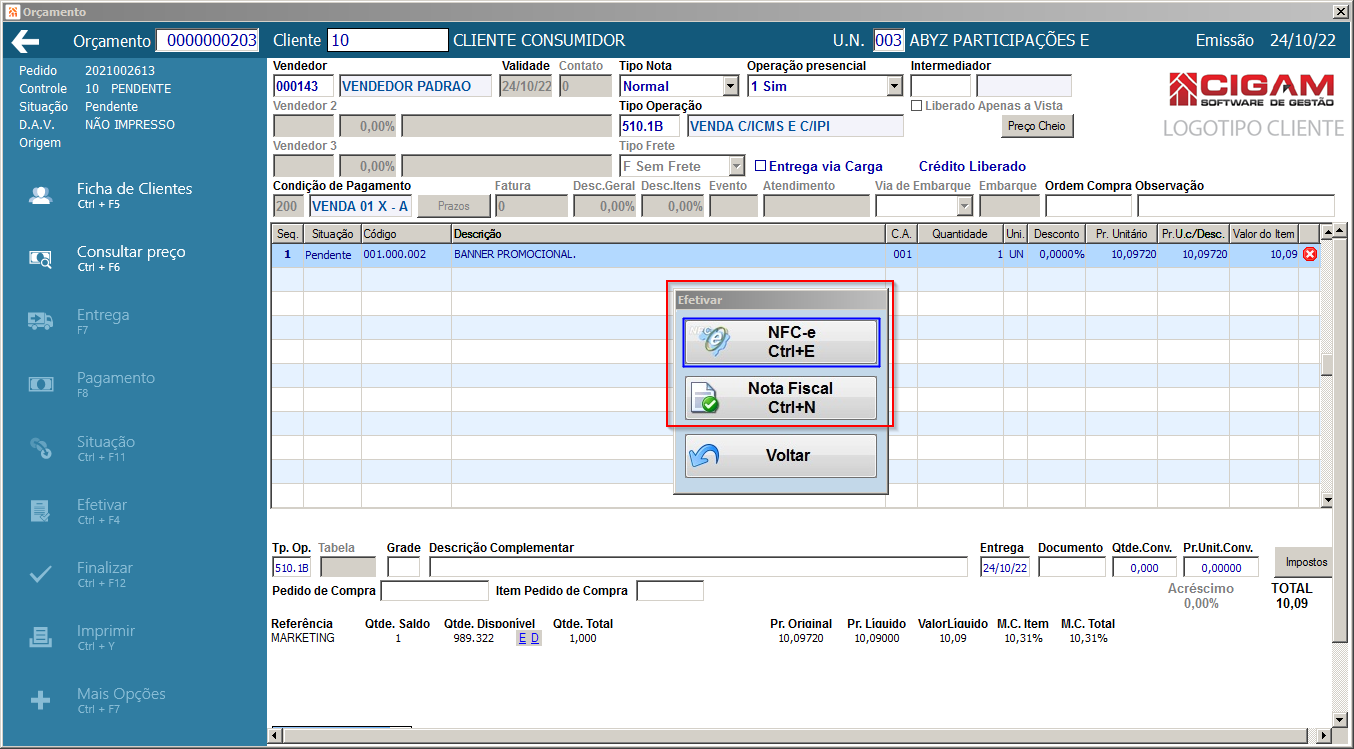Delete the BANNER PROMOCIONAL item with red X
The width and height of the screenshot is (1354, 749).
pos(1310,254)
